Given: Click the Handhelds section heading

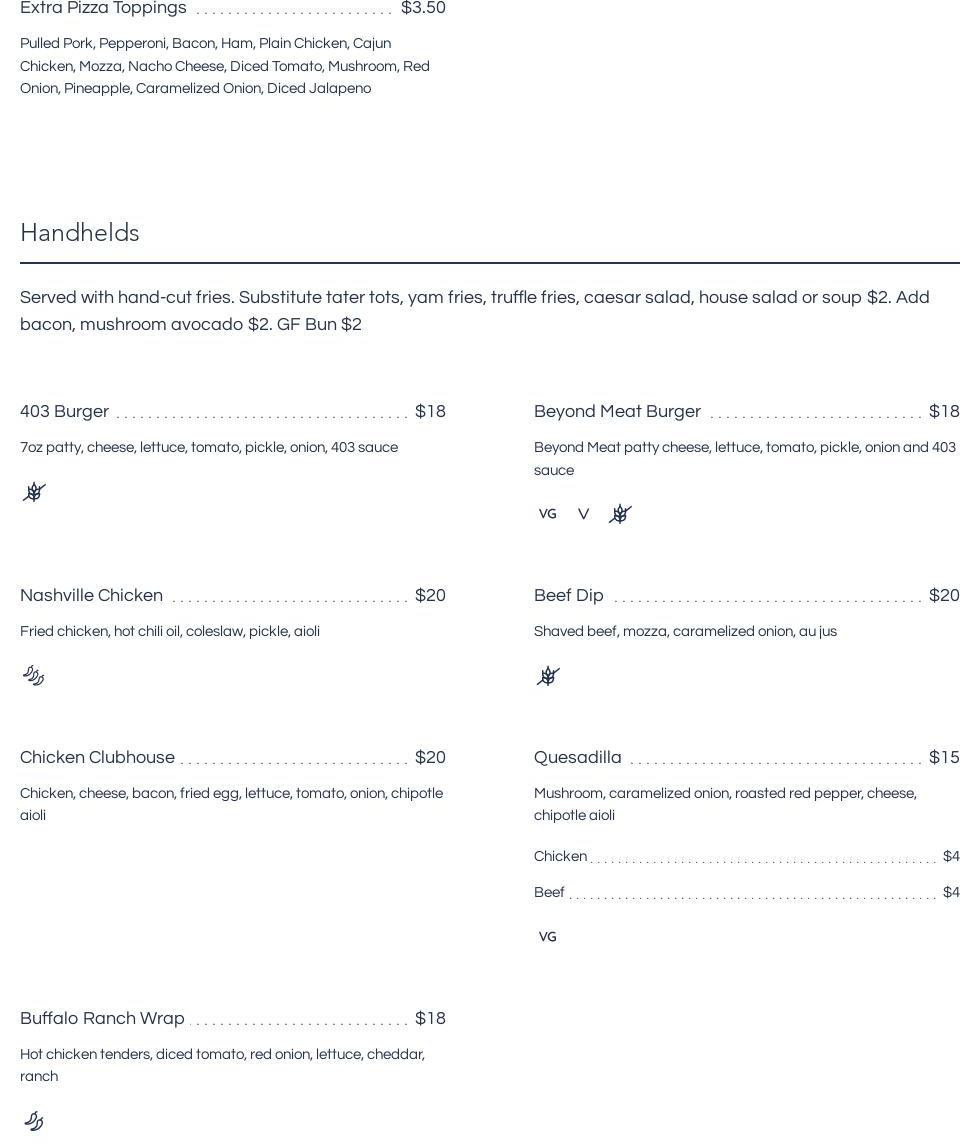Looking at the screenshot, I should click(x=80, y=233).
